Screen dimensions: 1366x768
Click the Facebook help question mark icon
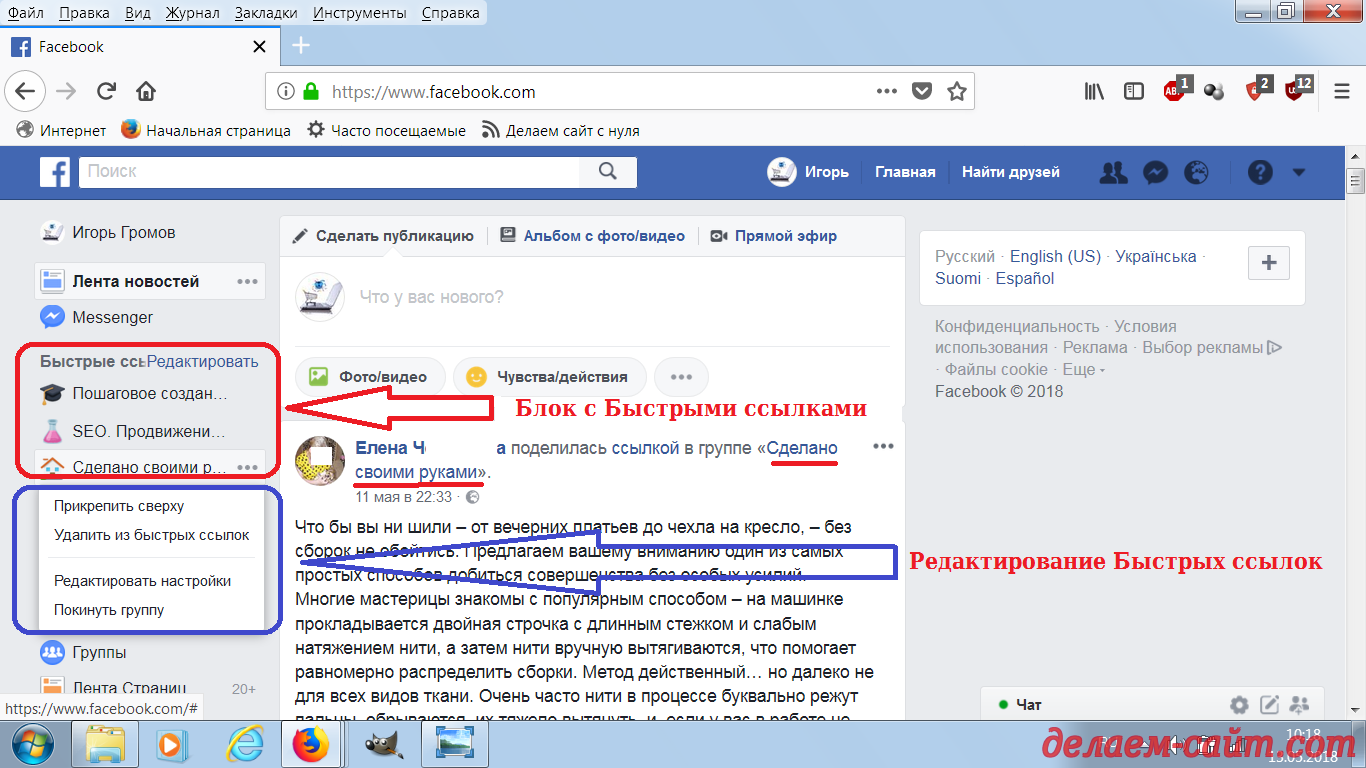point(1259,172)
